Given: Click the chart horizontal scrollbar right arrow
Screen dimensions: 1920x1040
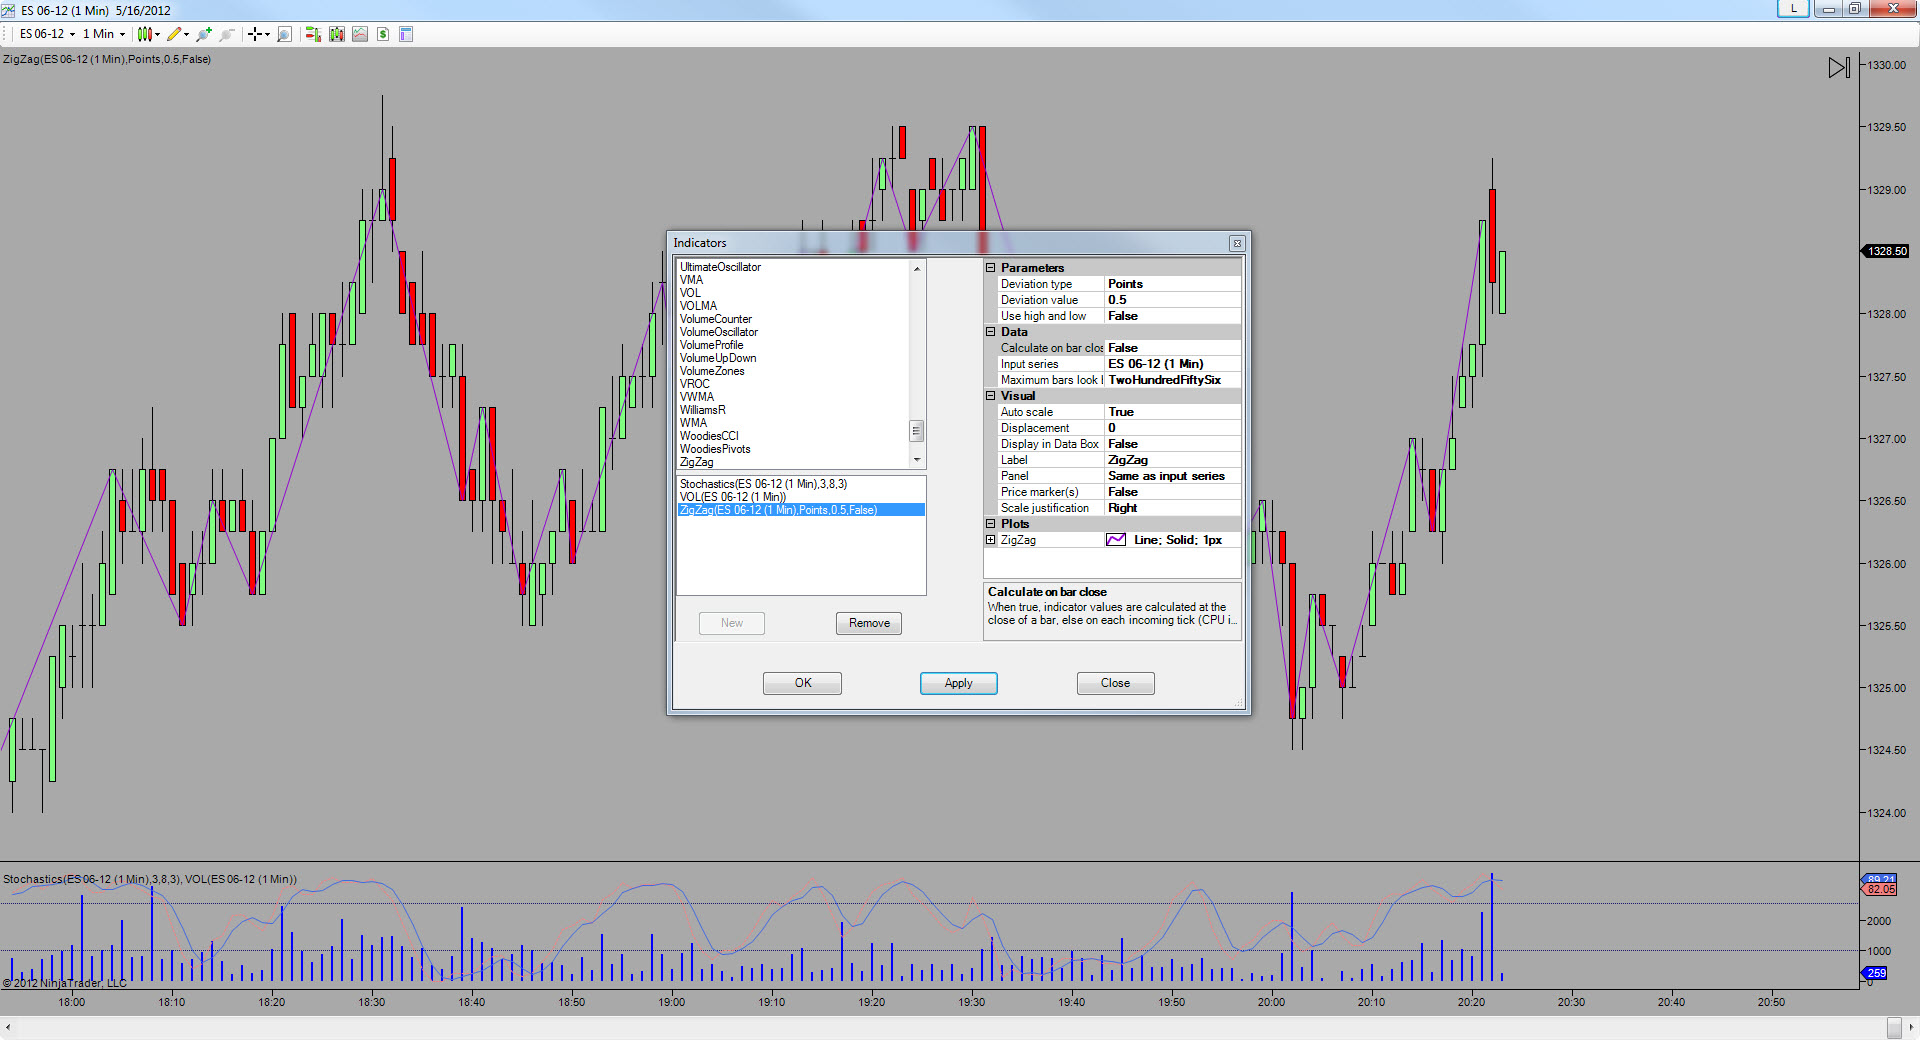Looking at the screenshot, I should [x=1912, y=1027].
